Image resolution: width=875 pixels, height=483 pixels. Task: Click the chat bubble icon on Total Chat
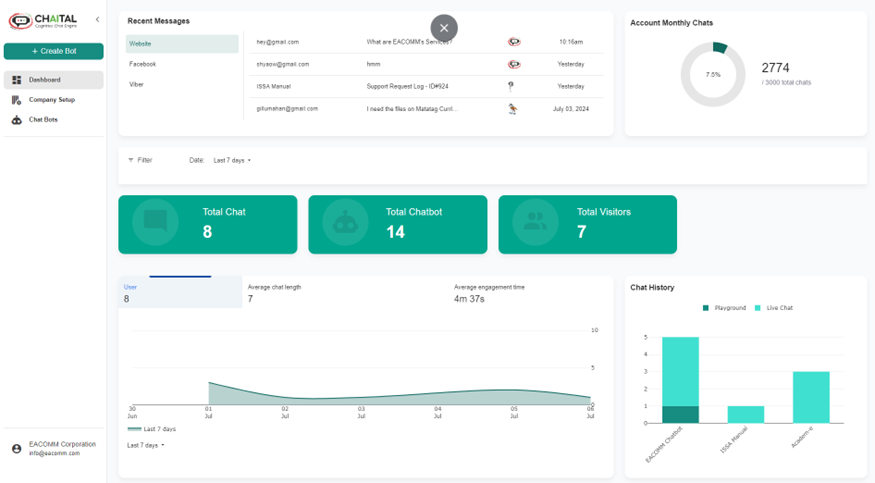(x=155, y=221)
